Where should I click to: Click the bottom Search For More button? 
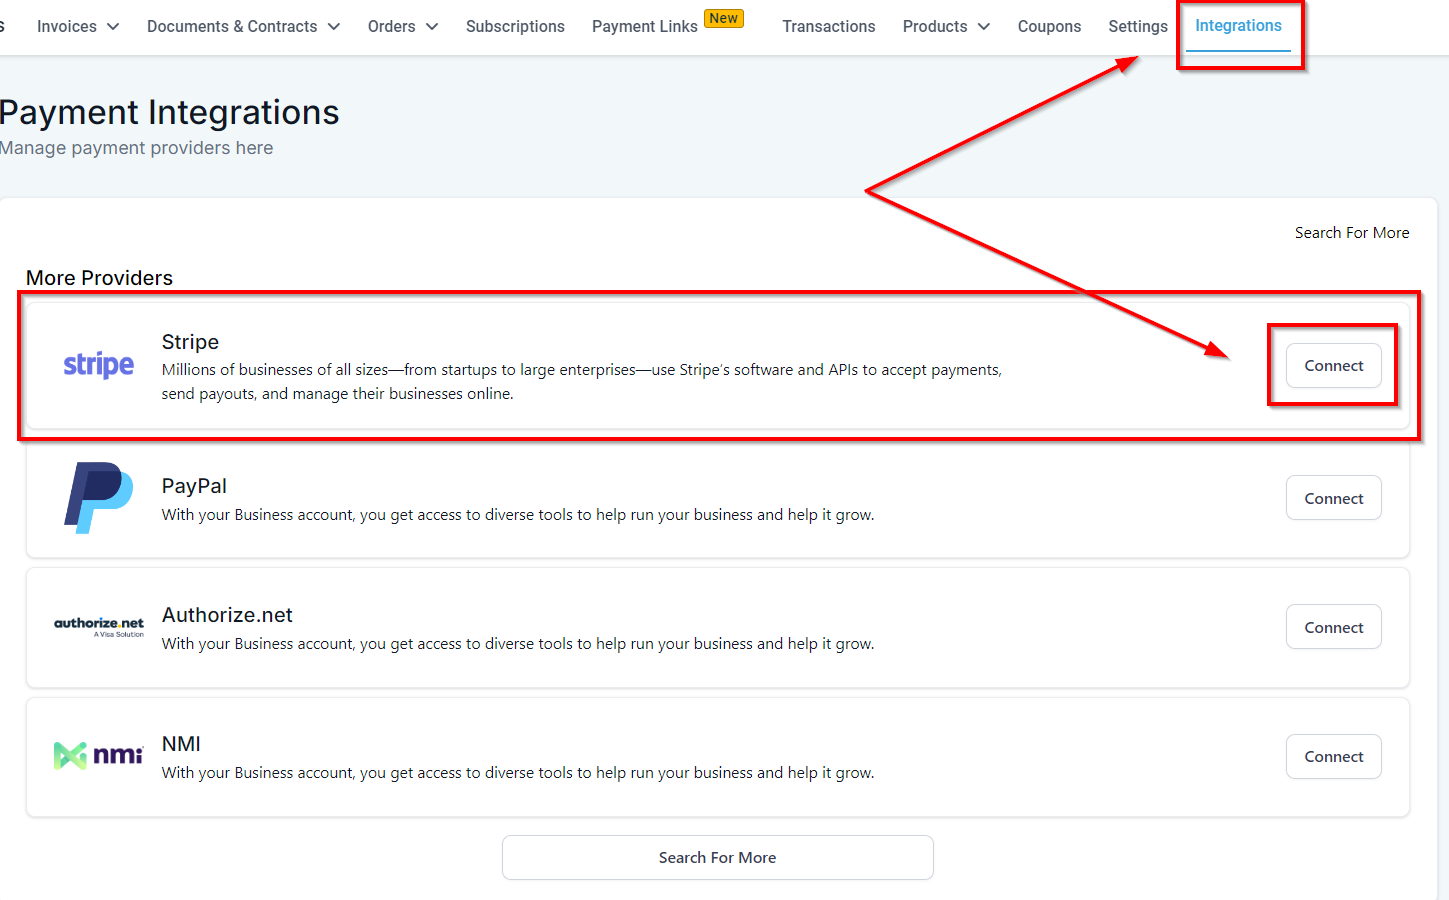tap(718, 858)
